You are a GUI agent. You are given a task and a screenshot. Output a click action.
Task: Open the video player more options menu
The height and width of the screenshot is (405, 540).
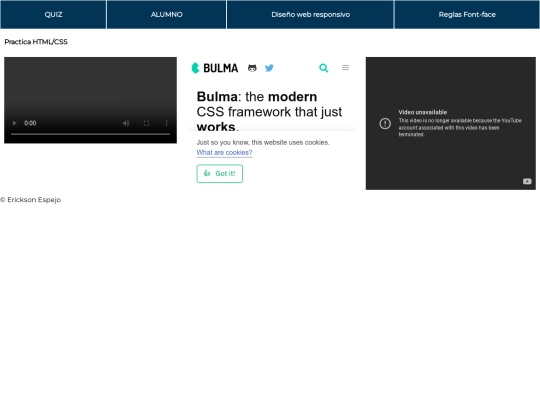166,123
